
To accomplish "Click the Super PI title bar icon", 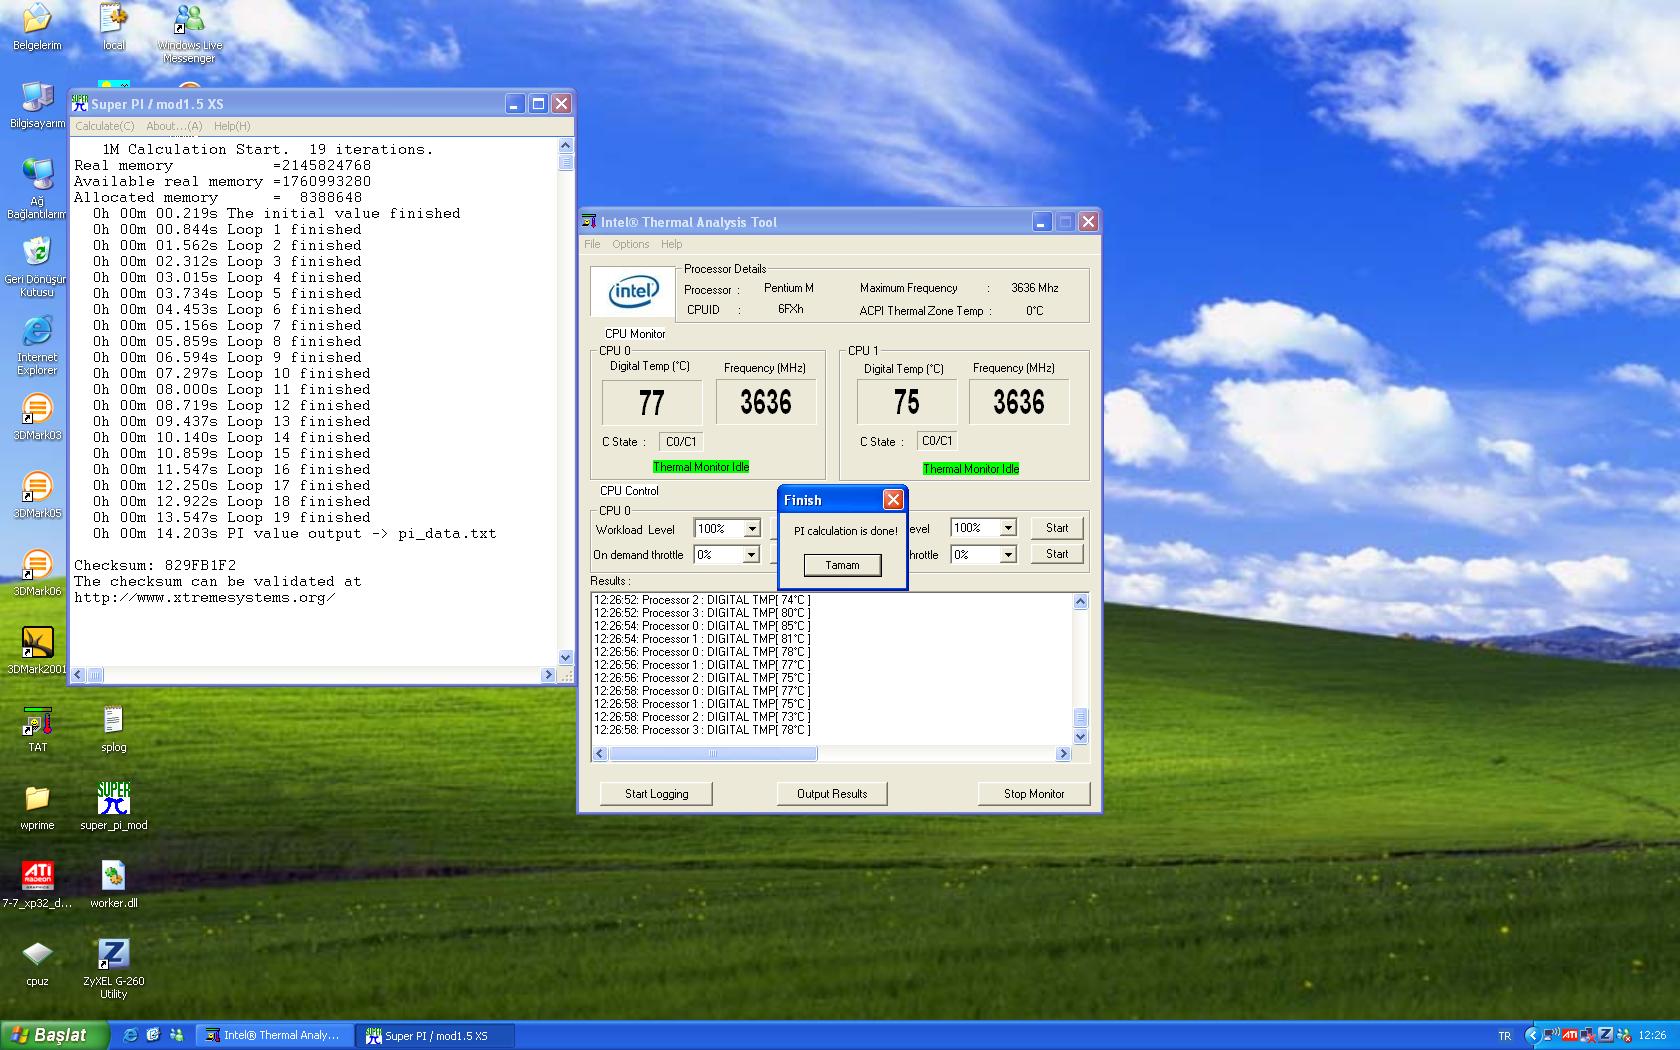I will (x=80, y=103).
